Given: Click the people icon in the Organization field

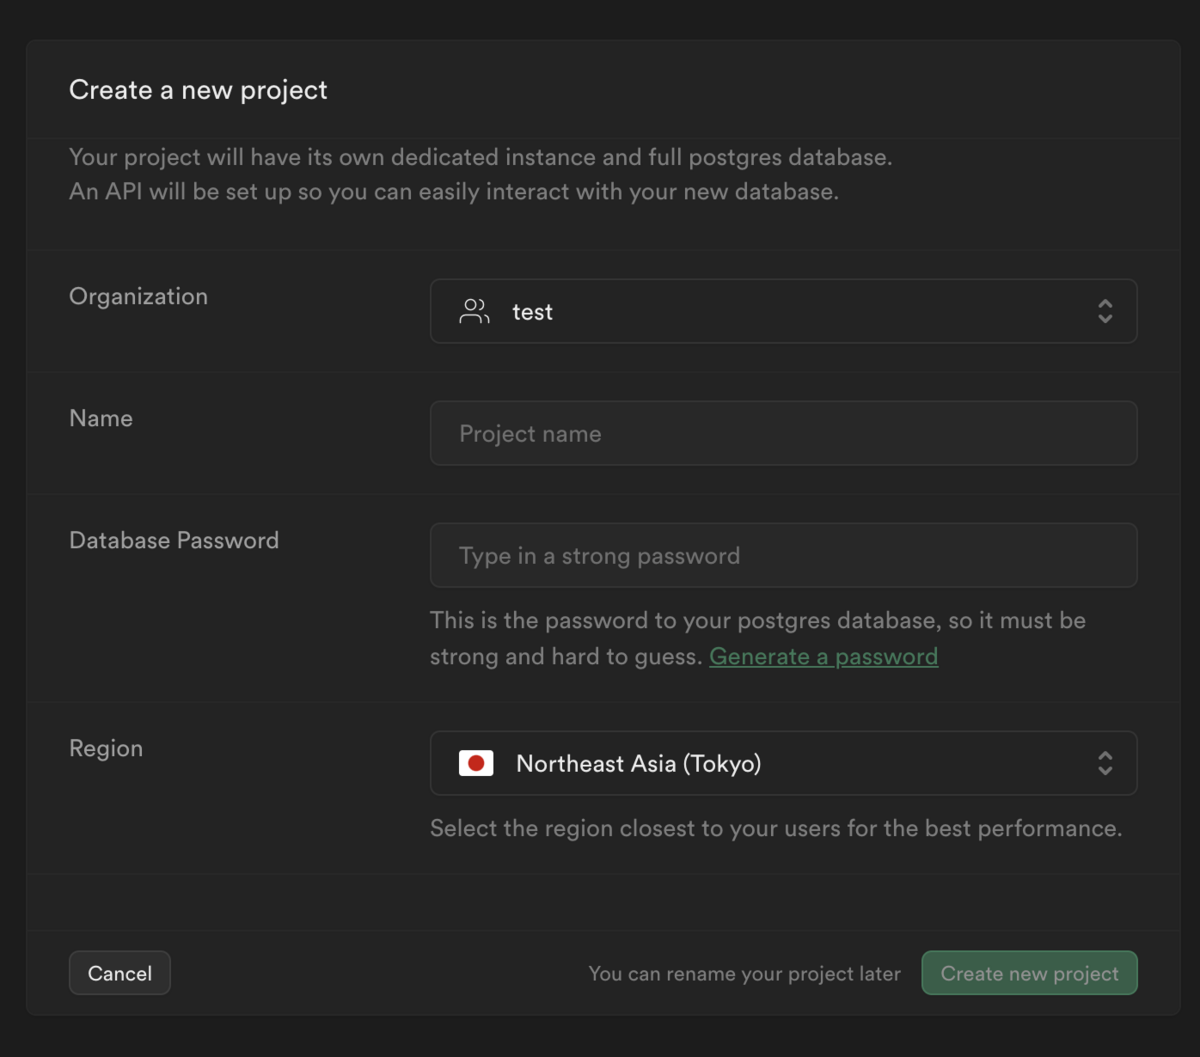Looking at the screenshot, I should [474, 312].
